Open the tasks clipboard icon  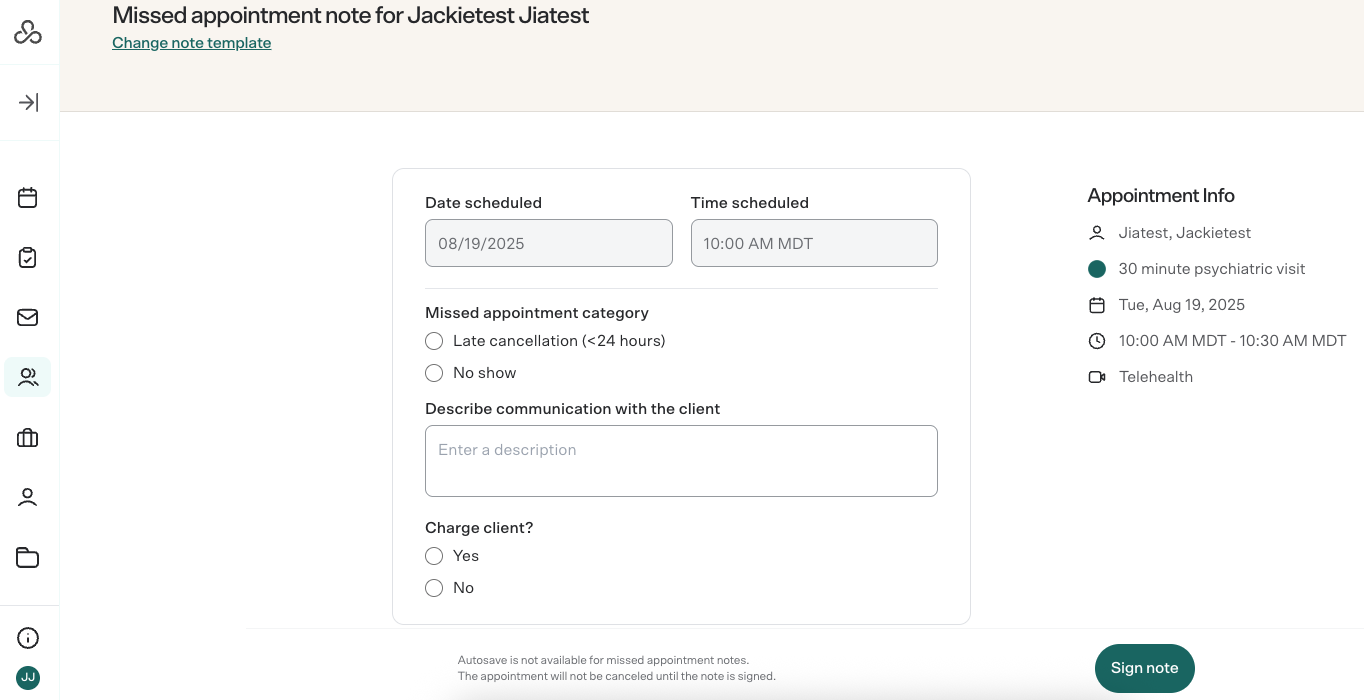28,258
